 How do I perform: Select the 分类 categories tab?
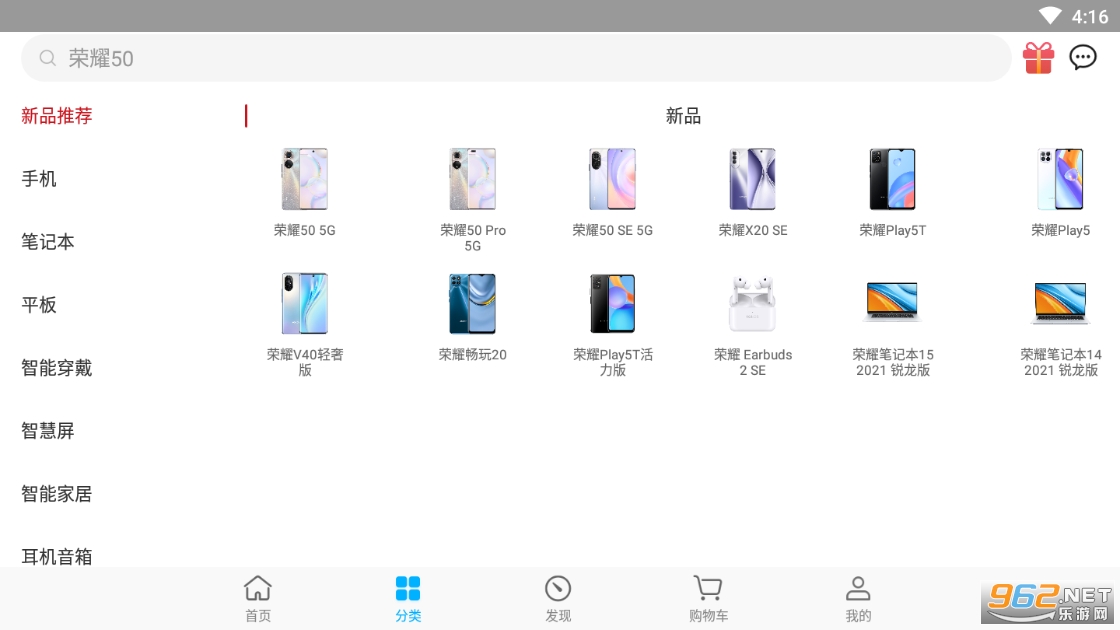[x=408, y=599]
